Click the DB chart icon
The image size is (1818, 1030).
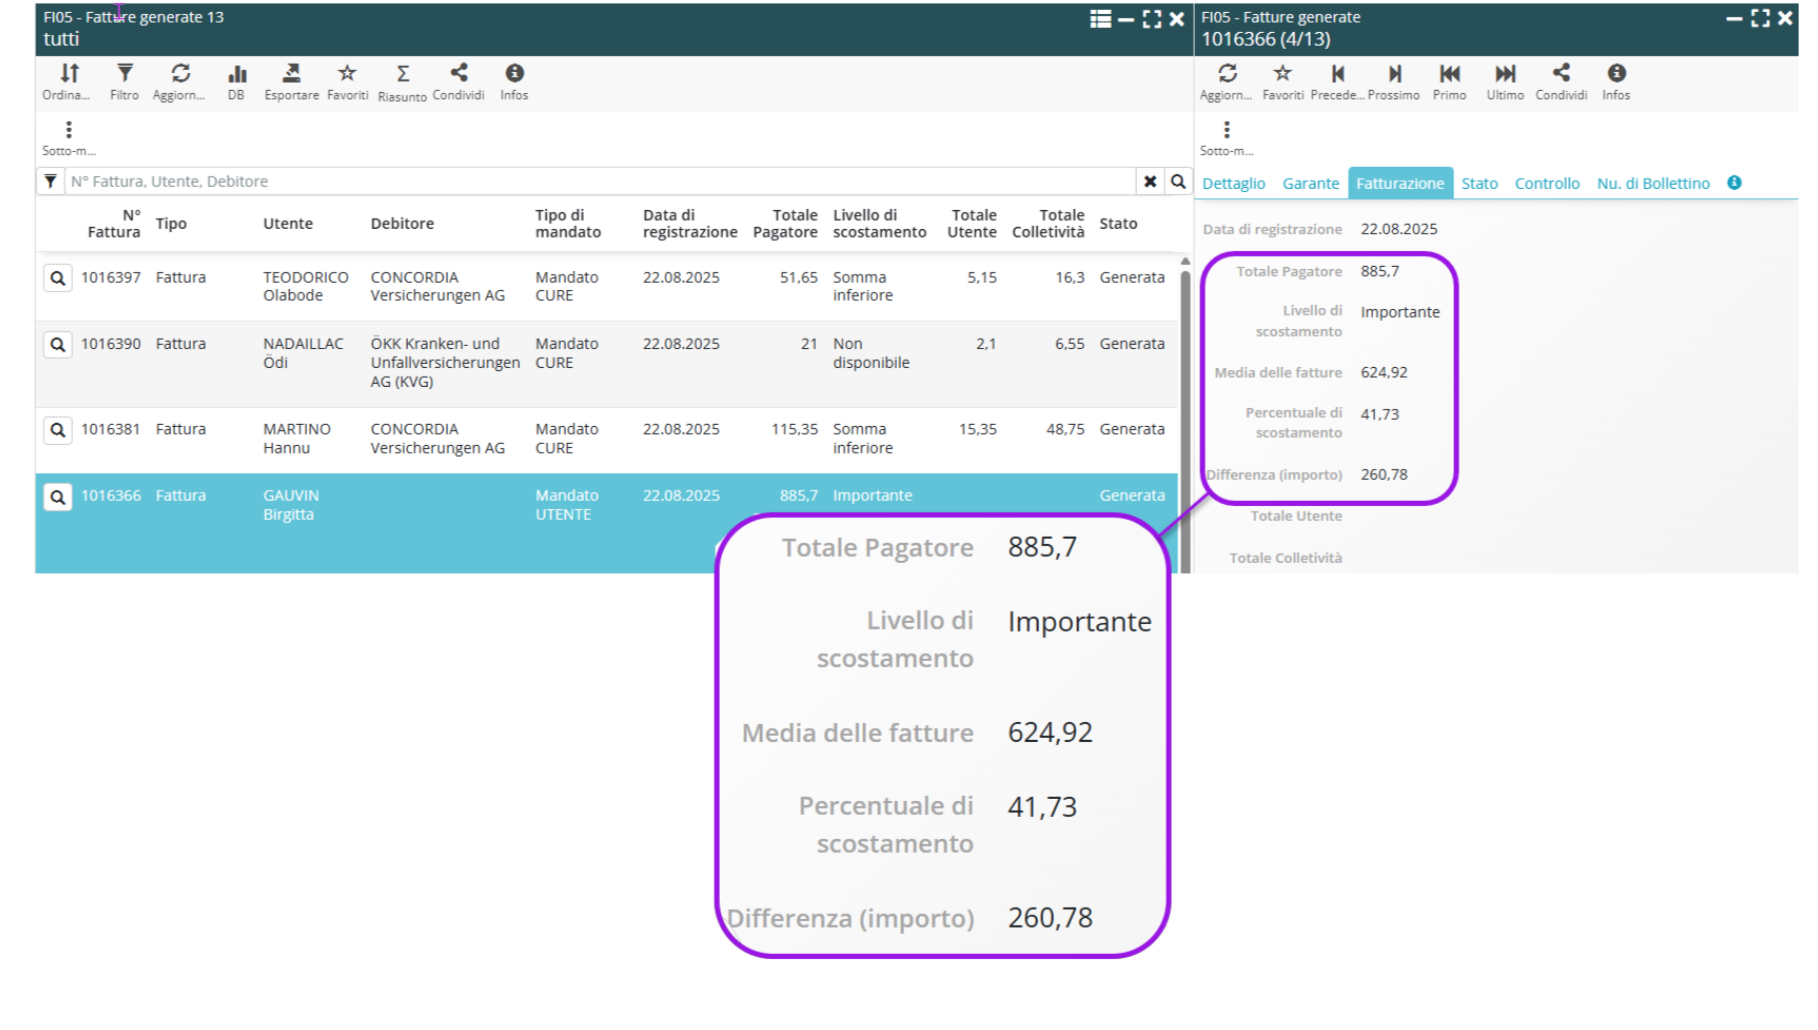[236, 74]
